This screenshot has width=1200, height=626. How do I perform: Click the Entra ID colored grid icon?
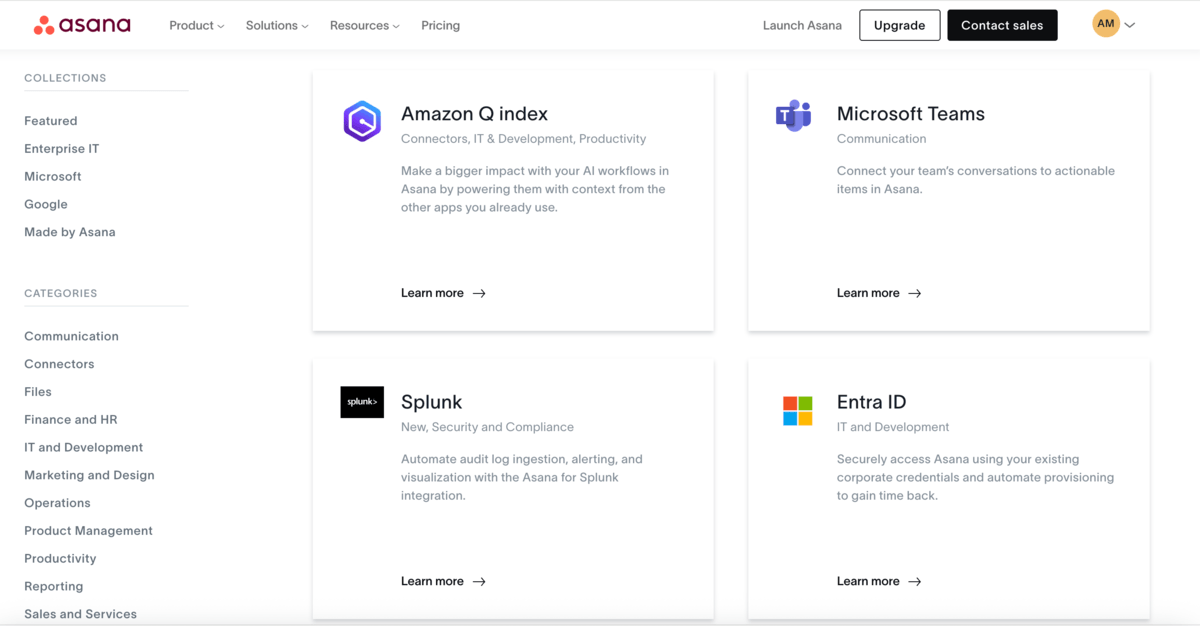pyautogui.click(x=797, y=410)
